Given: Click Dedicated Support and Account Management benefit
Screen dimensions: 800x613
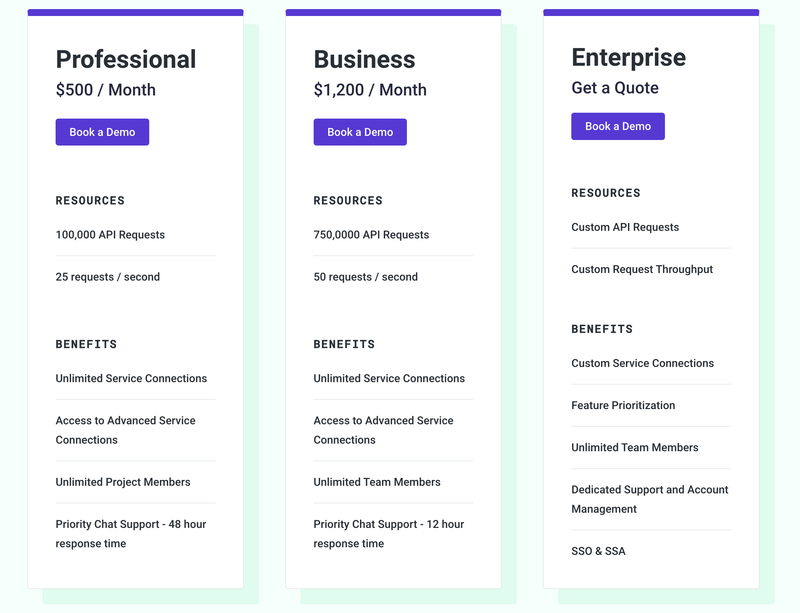Looking at the screenshot, I should [x=649, y=499].
